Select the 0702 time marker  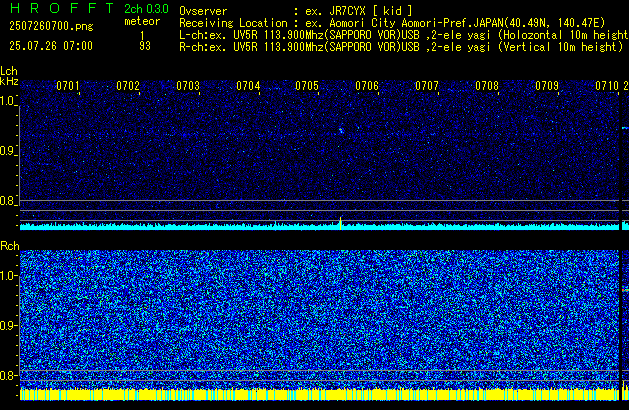pyautogui.click(x=128, y=86)
